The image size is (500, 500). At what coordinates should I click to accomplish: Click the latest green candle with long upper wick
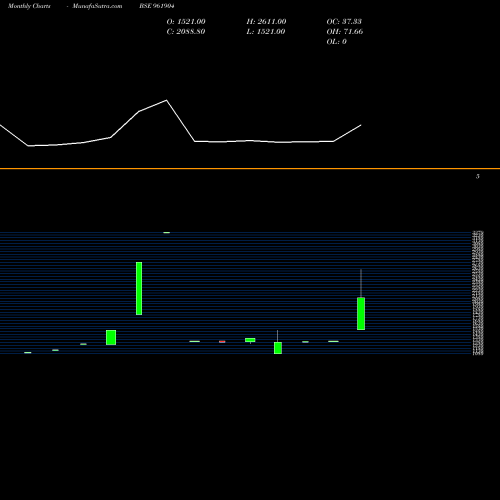coord(361,313)
